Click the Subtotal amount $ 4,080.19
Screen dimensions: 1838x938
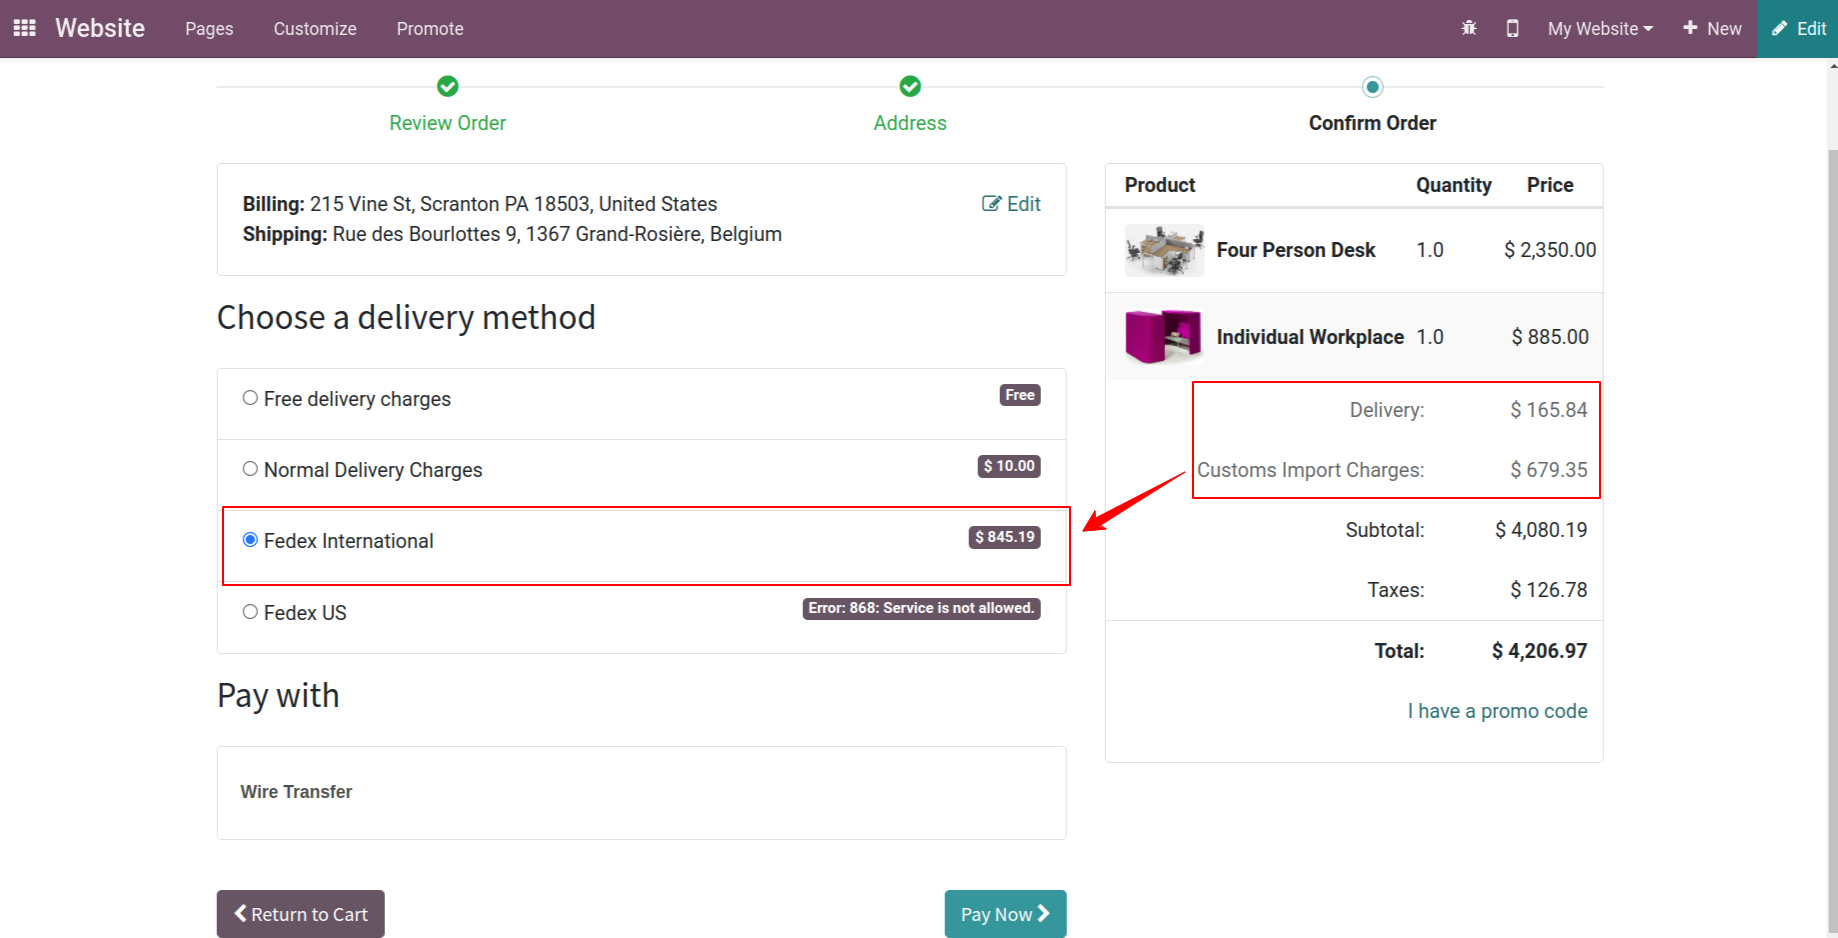pos(1541,530)
